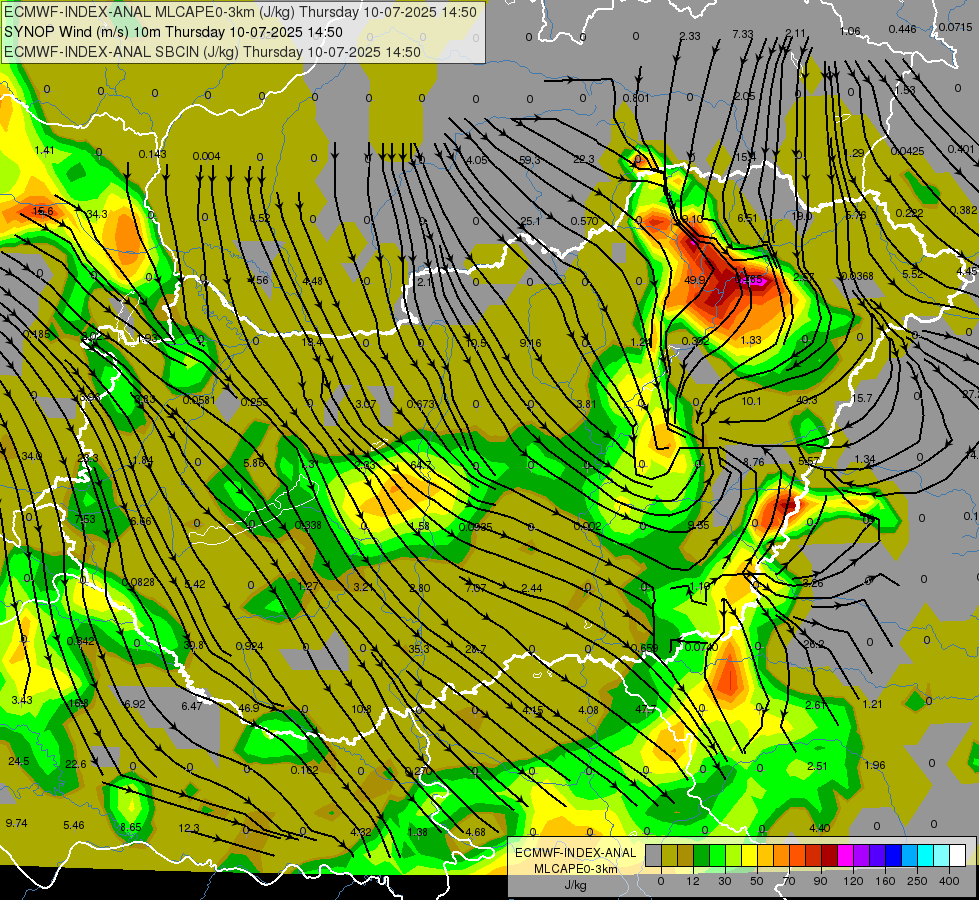Click the map value '8.76'
Screen dimensions: 979x900
point(754,462)
